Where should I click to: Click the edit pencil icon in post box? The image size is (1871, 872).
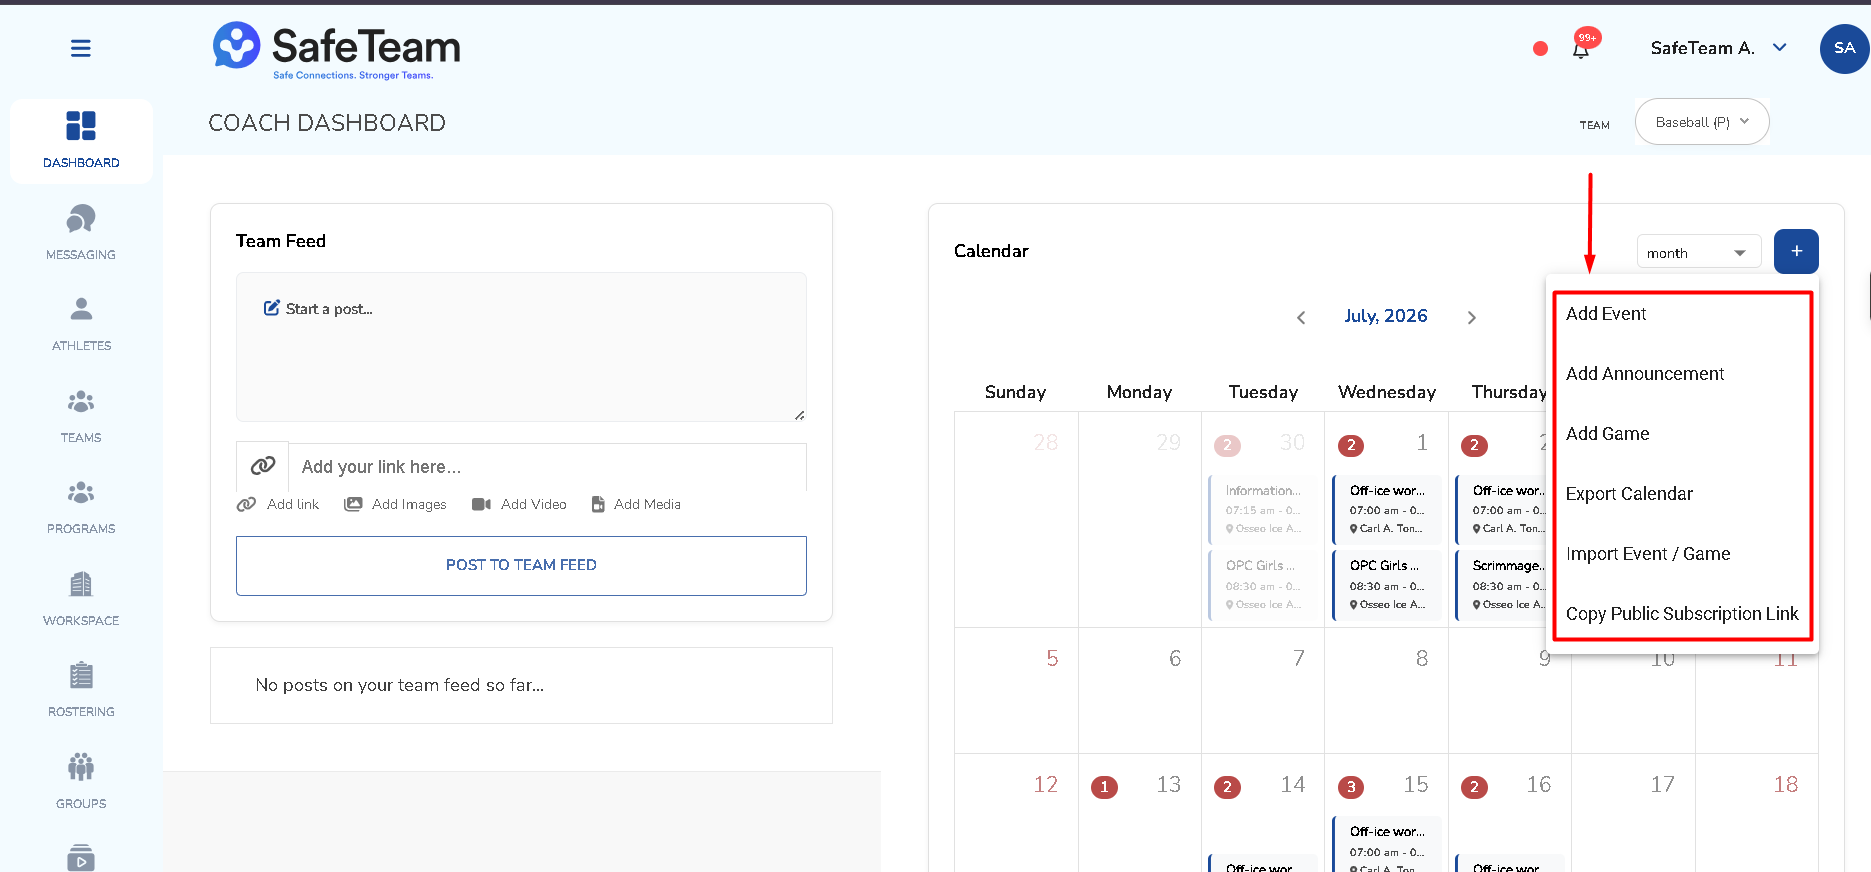(271, 308)
